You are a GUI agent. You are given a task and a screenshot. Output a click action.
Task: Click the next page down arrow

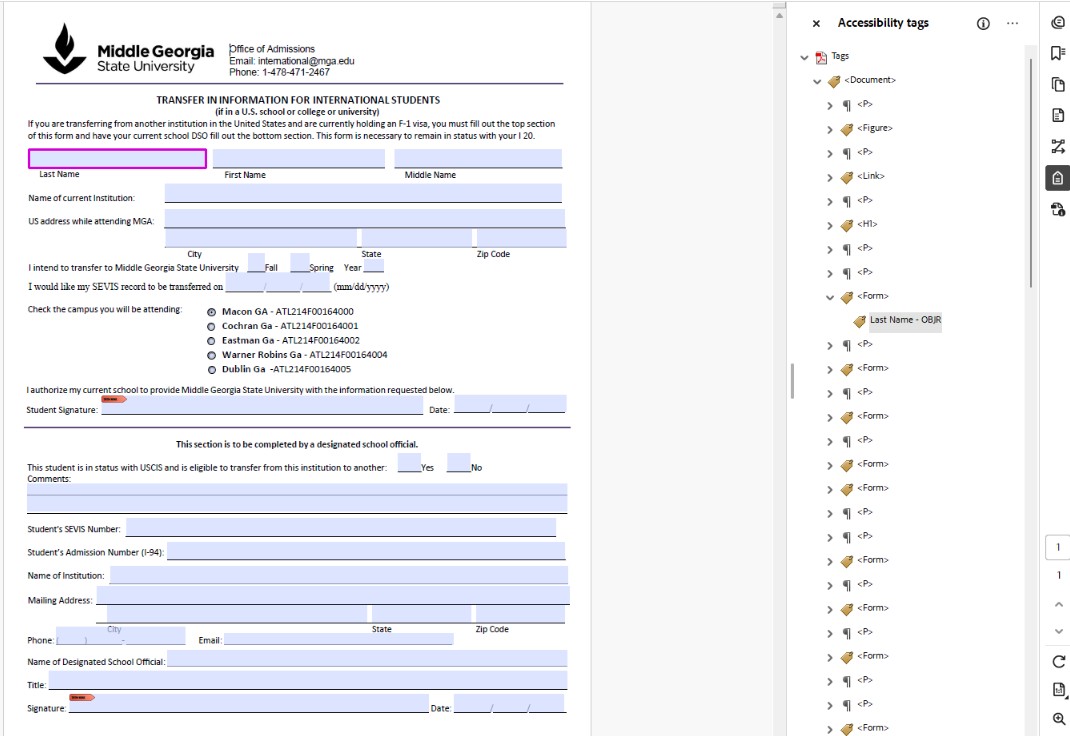point(1058,631)
